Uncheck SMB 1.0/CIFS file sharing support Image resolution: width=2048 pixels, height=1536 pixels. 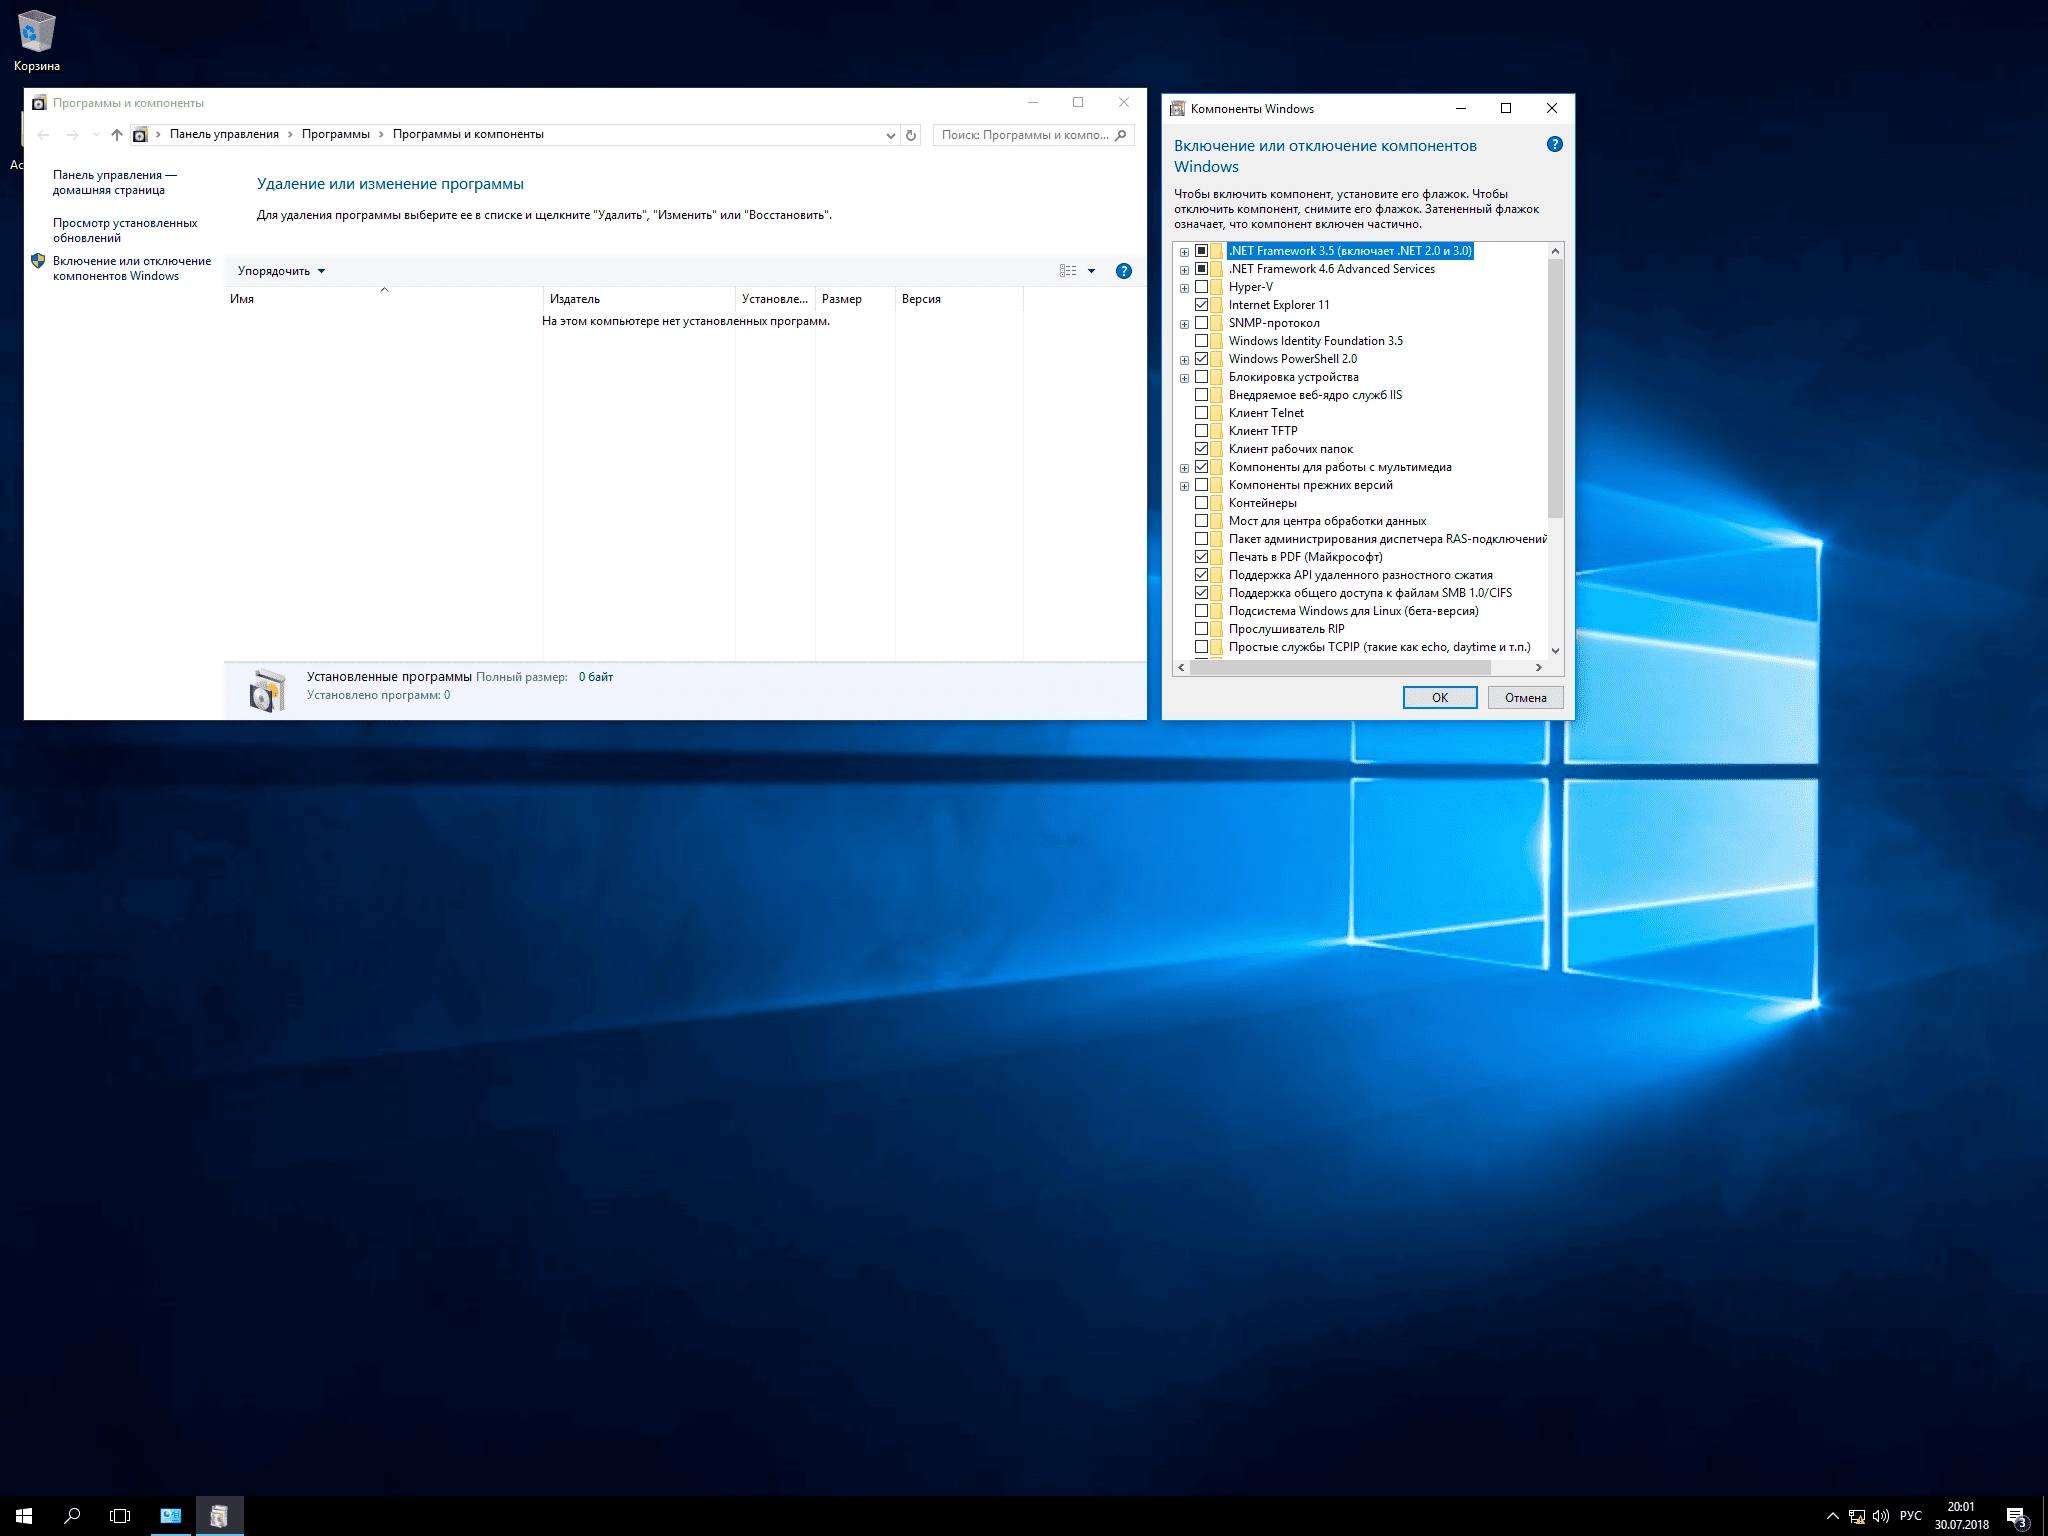click(1201, 593)
